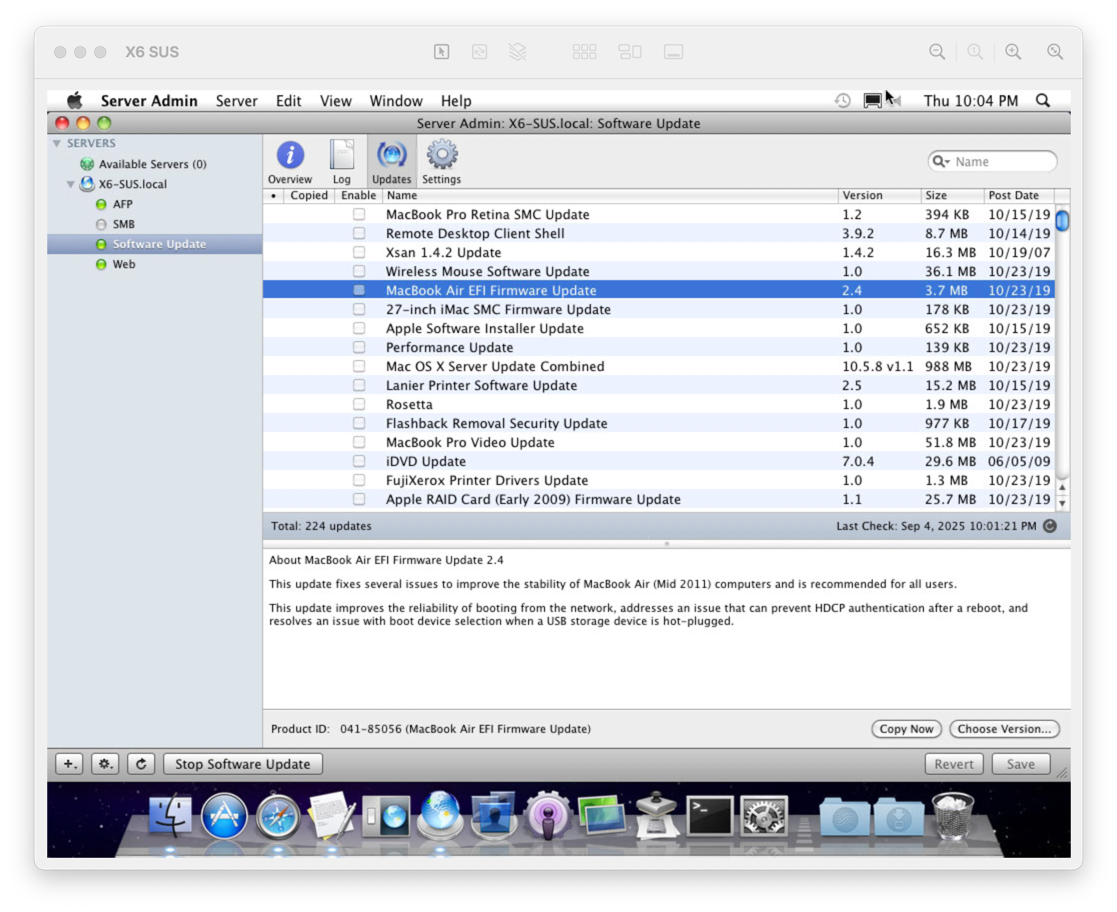Select Software Update in the sidebar

[155, 244]
